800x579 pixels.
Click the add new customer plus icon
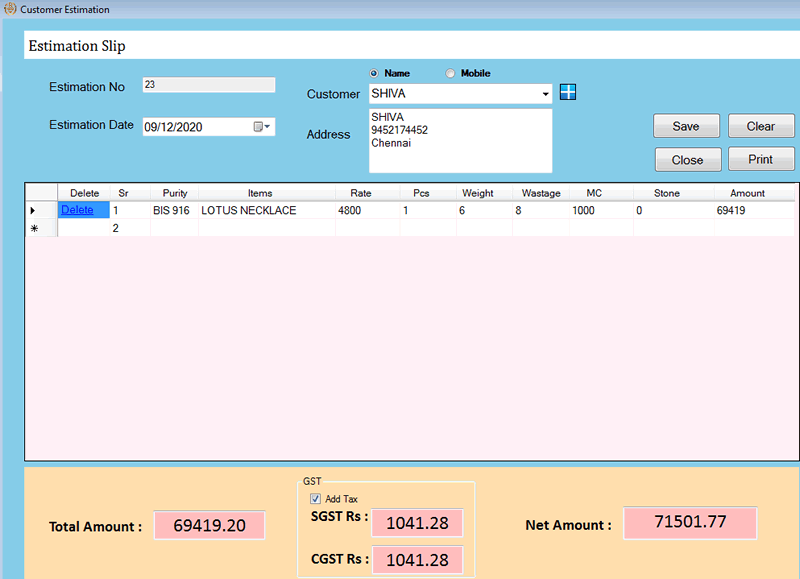coord(567,92)
